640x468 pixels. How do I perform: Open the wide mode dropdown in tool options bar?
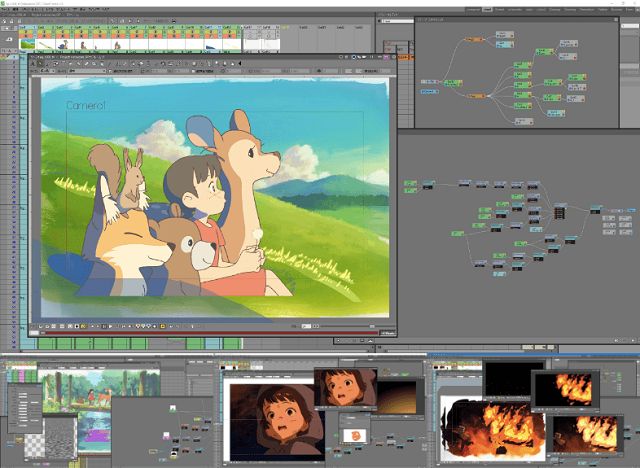point(87,71)
